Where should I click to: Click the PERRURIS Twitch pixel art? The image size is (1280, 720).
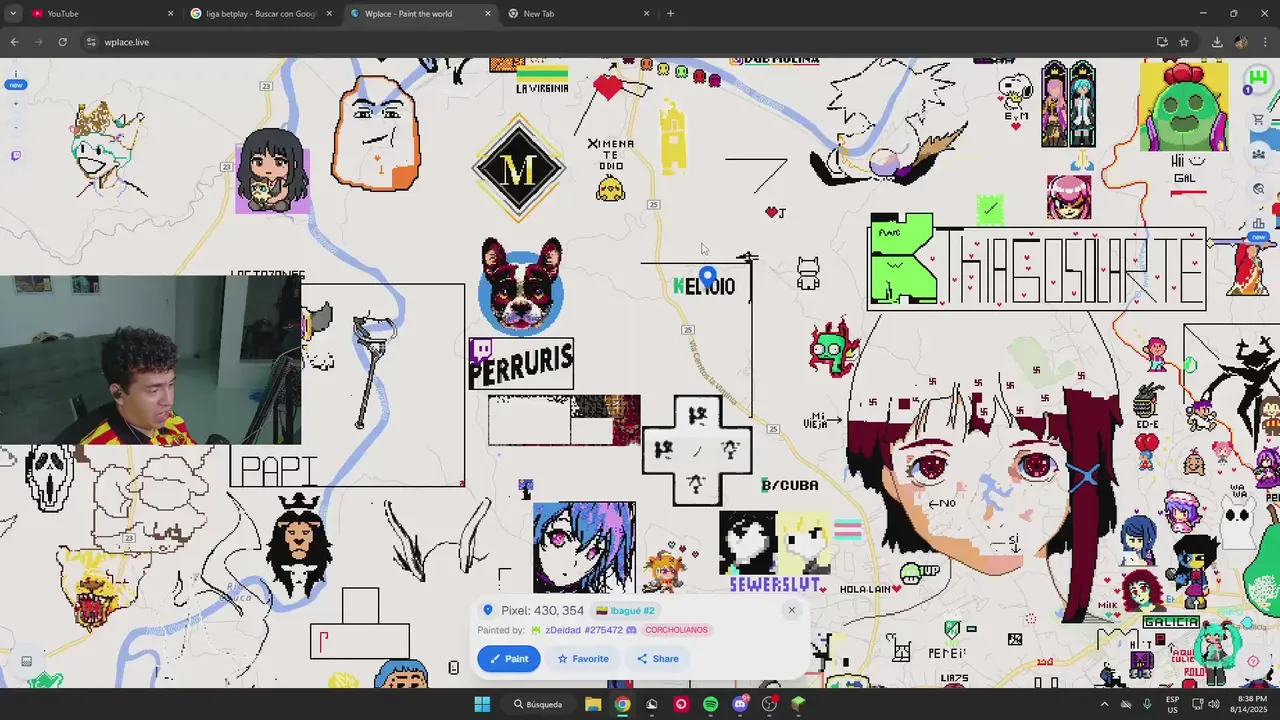[x=521, y=363]
